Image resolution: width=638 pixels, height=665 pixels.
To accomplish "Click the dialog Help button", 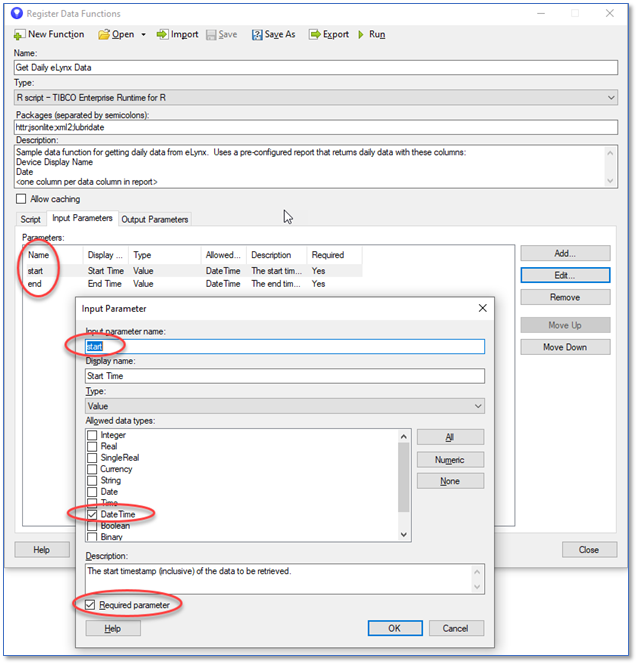I will (113, 629).
